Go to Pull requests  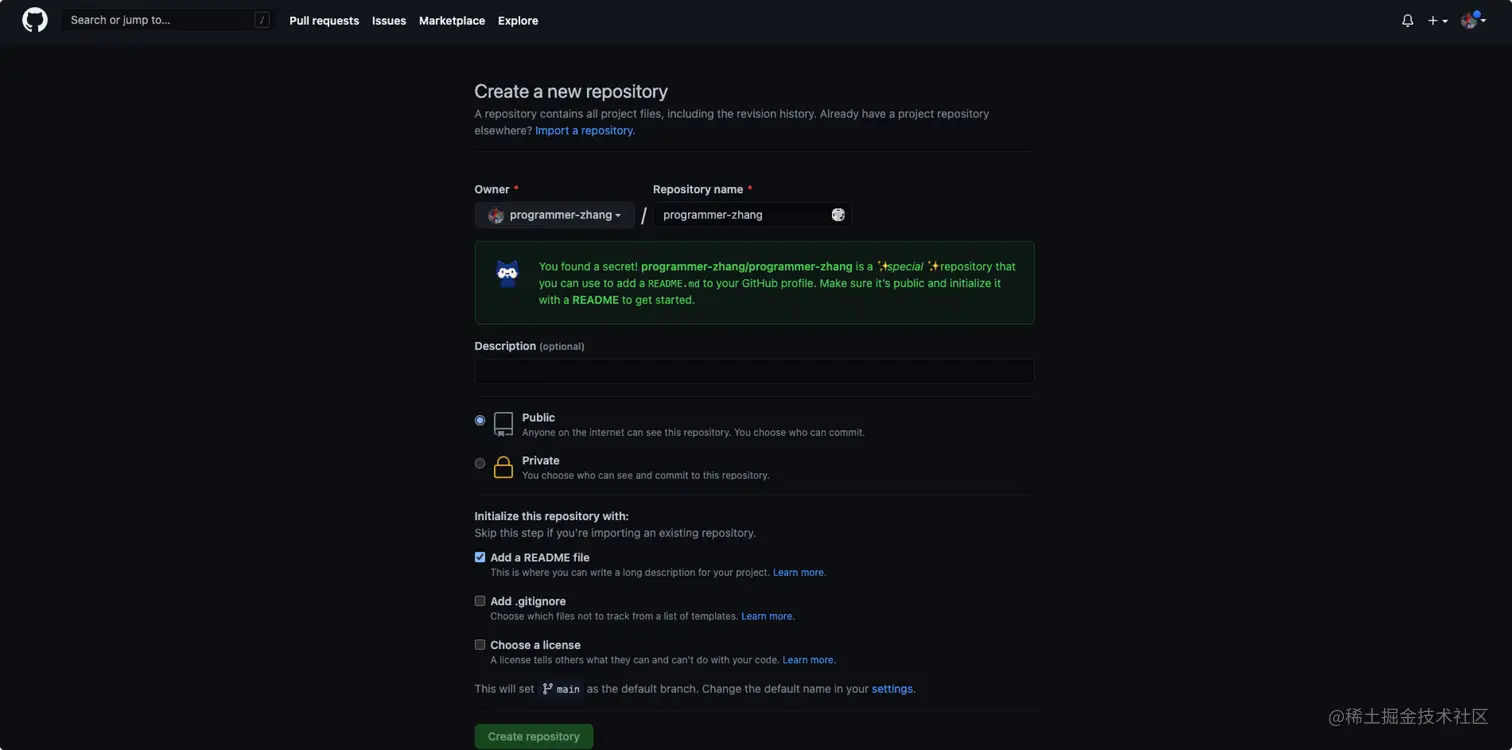click(x=324, y=20)
